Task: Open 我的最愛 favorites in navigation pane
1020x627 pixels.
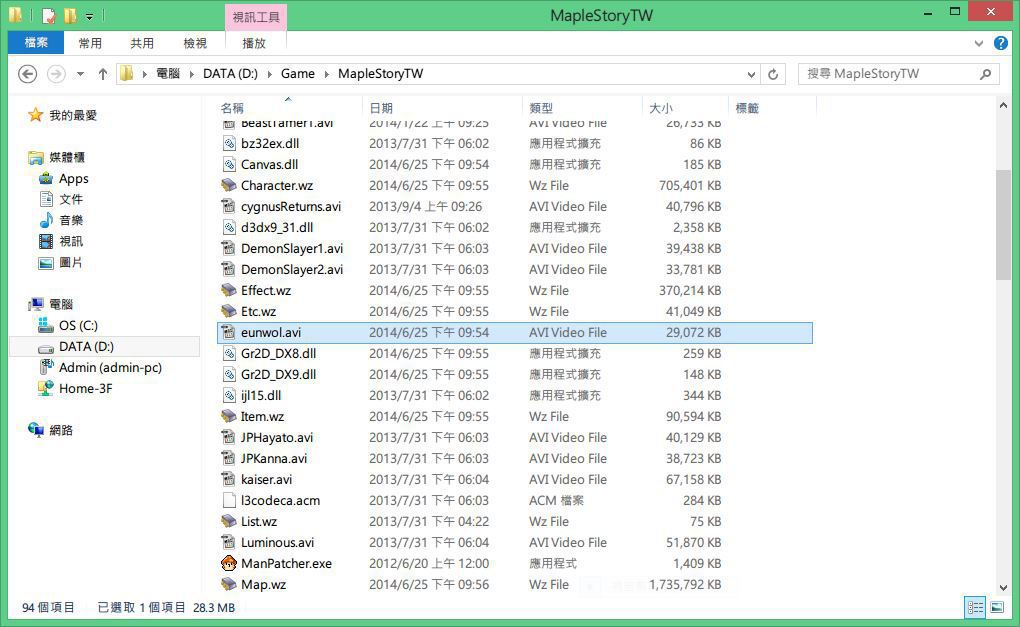Action: click(63, 116)
